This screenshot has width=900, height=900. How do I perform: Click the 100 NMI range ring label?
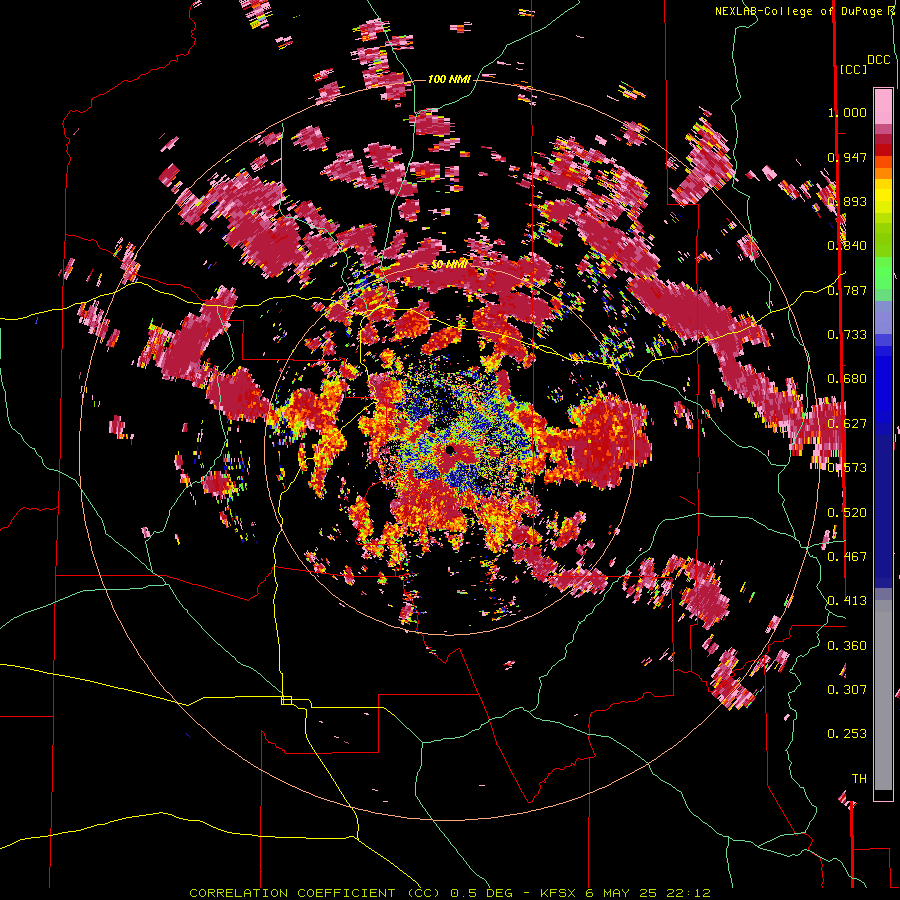coord(449,79)
